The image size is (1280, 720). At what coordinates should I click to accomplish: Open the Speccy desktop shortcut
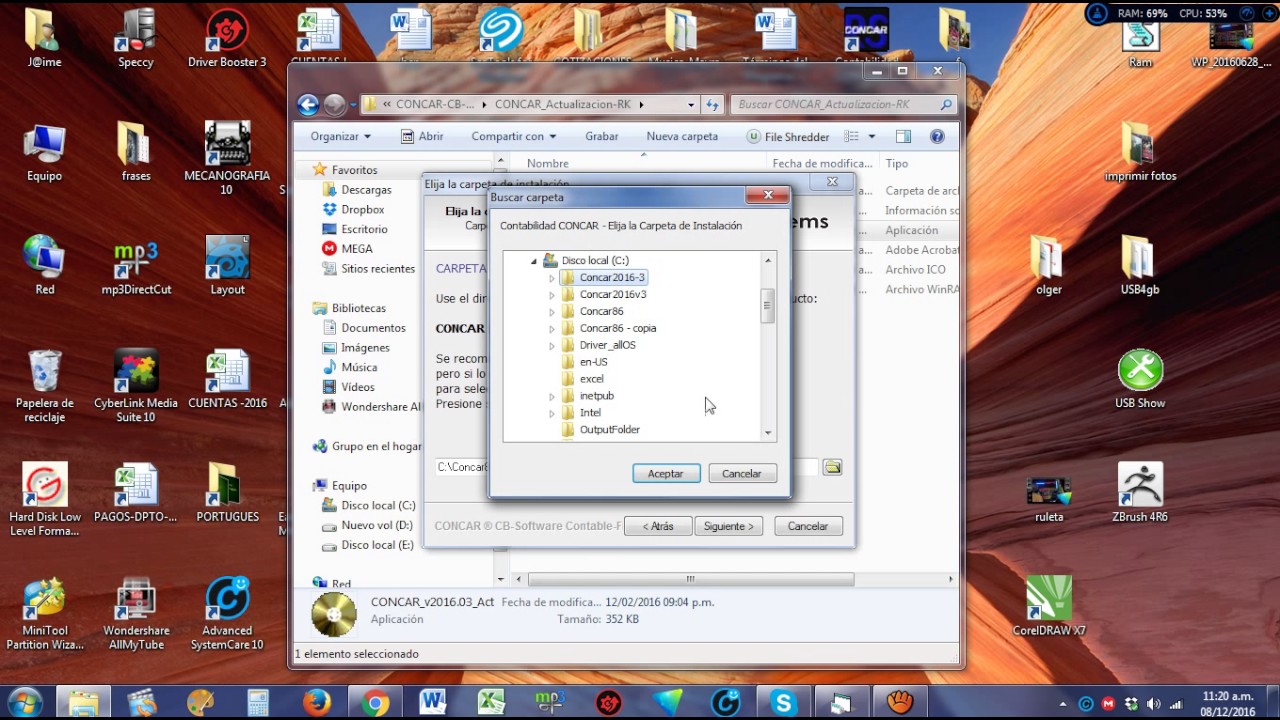click(x=135, y=38)
